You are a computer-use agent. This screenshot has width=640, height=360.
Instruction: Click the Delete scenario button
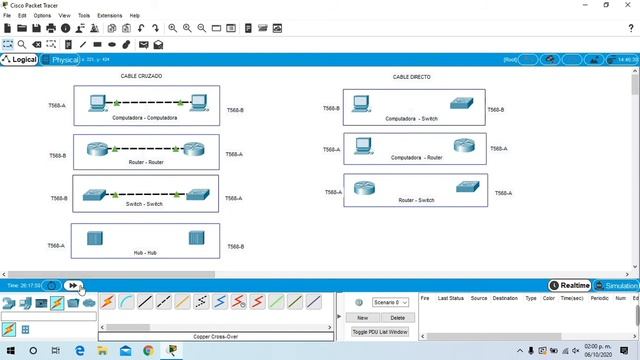point(398,318)
